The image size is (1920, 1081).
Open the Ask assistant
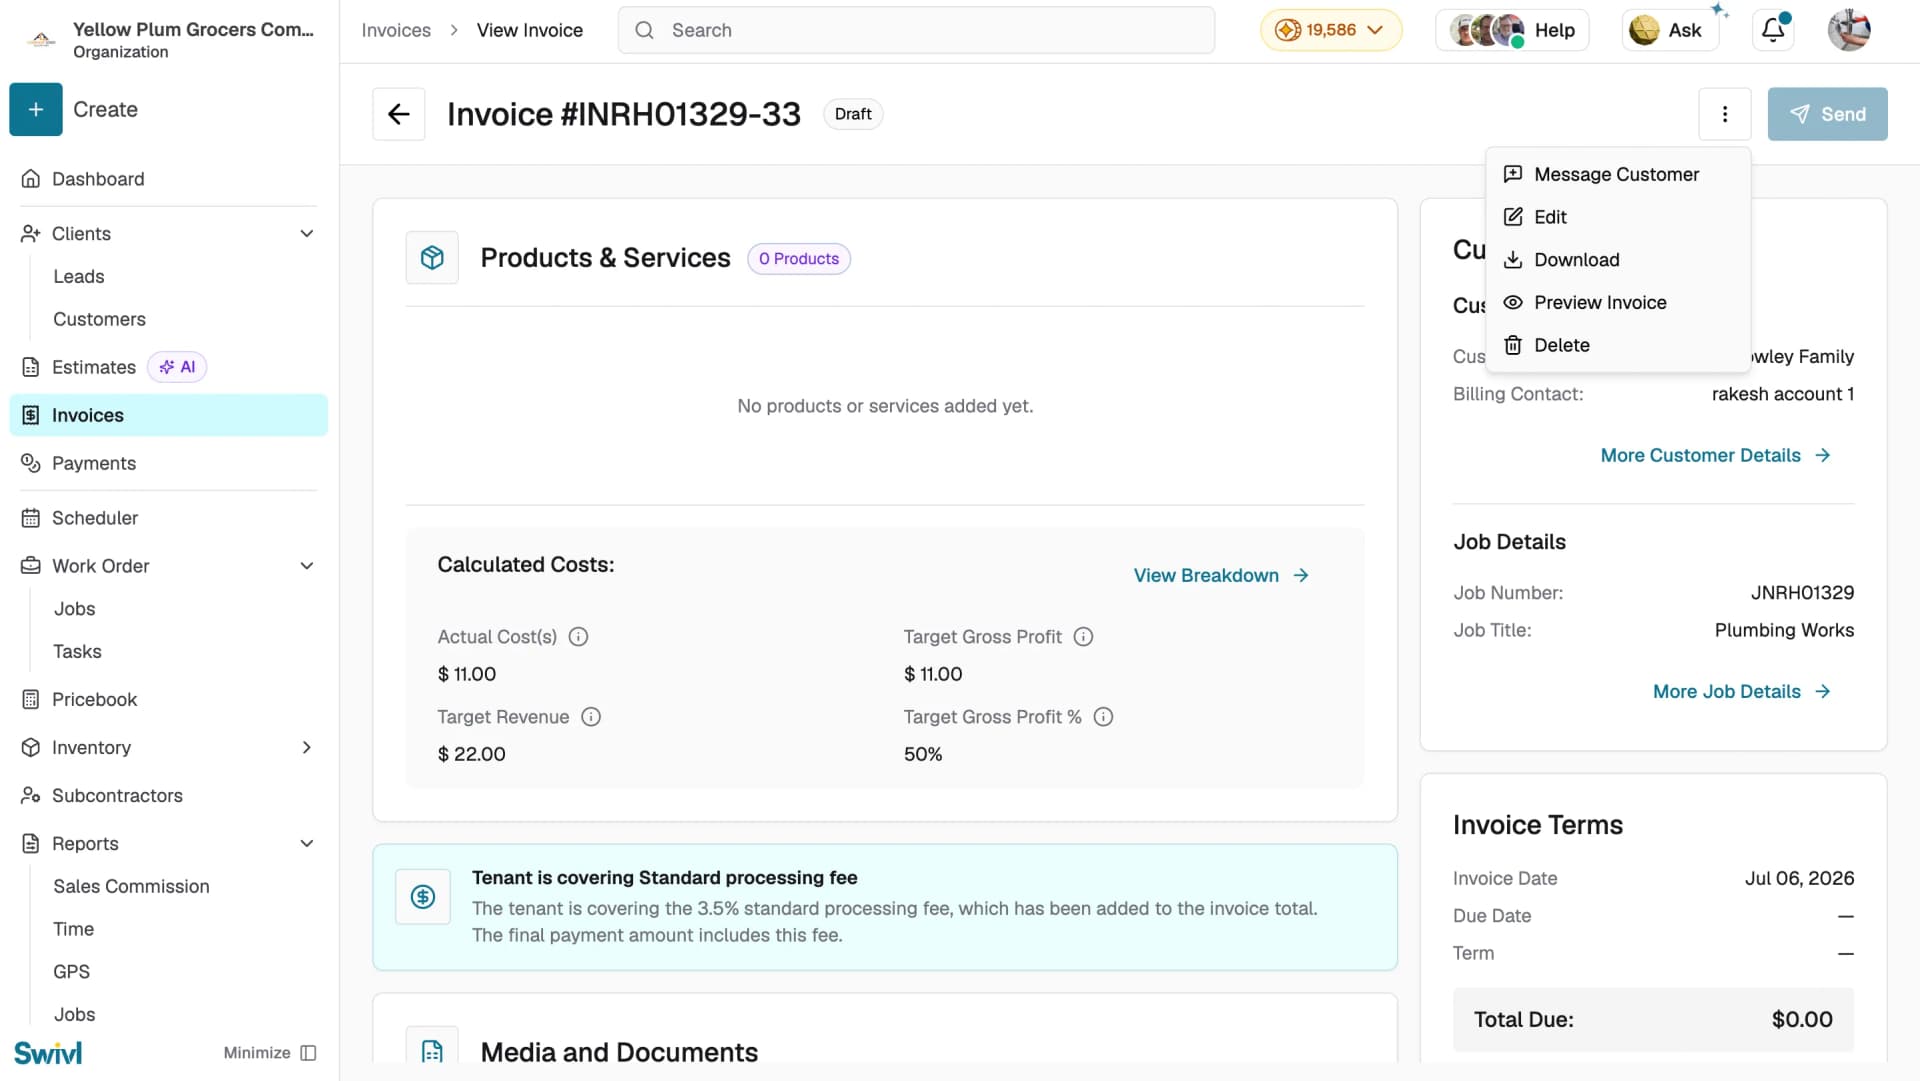(1669, 30)
